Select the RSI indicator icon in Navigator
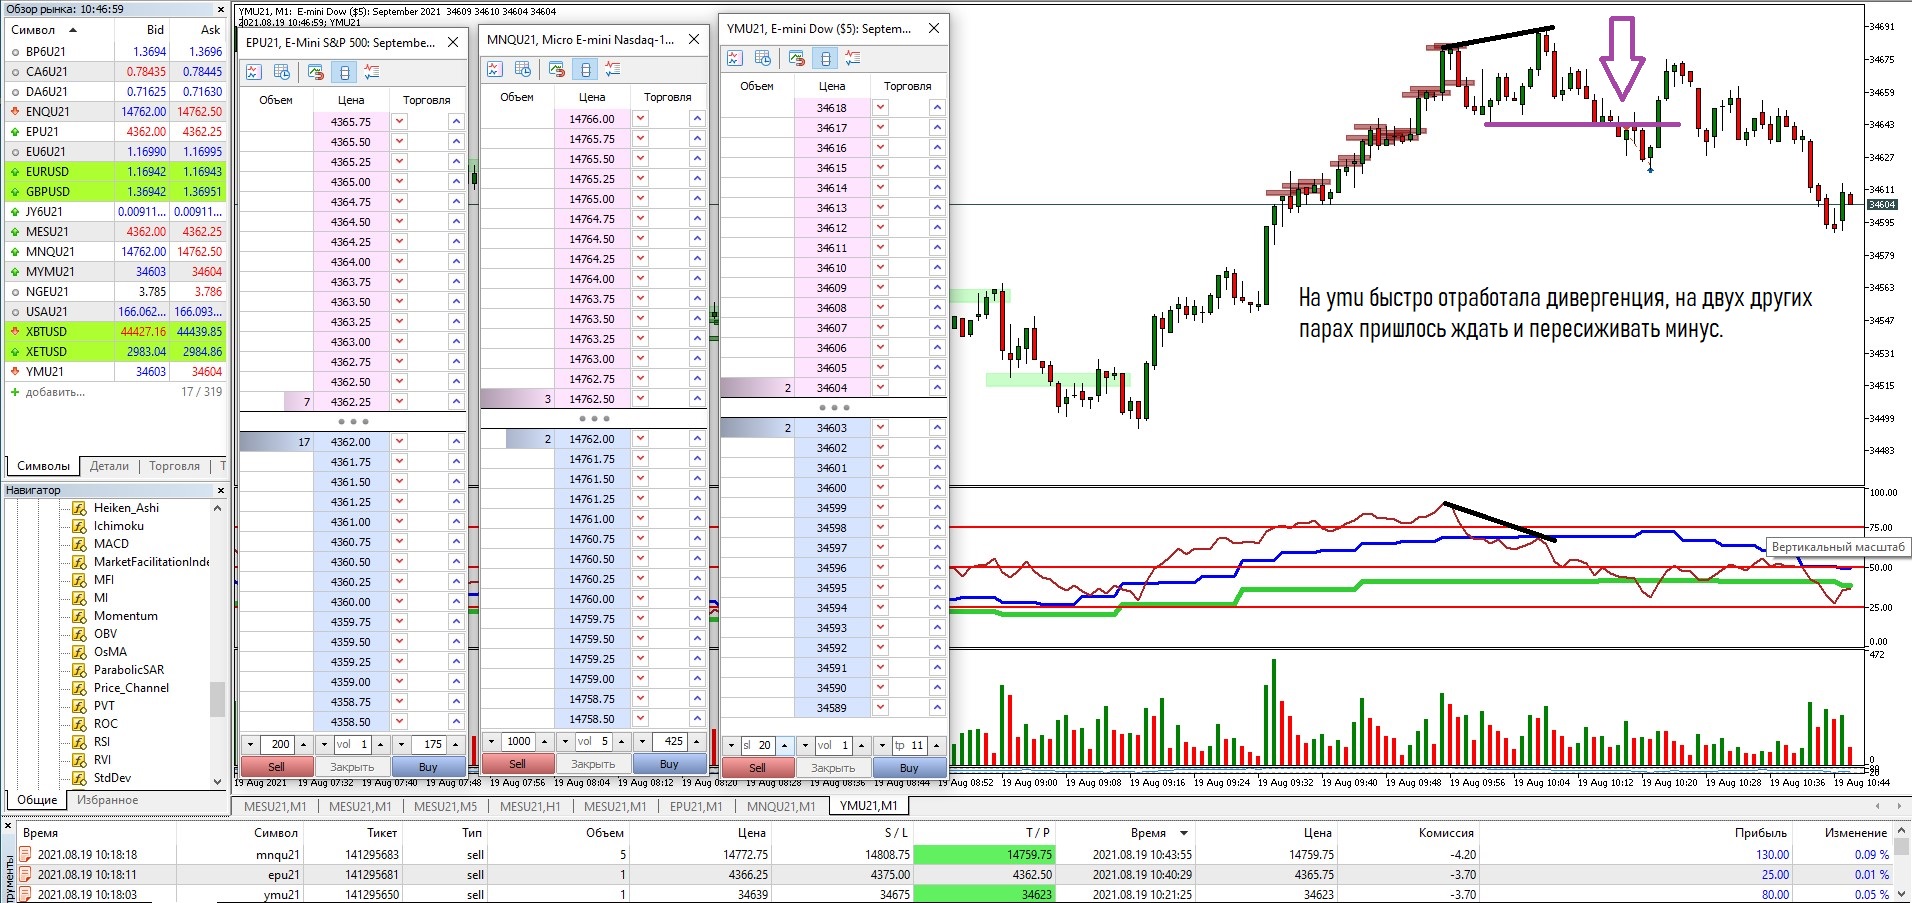Screen dimensions: 1912x903 (79, 742)
